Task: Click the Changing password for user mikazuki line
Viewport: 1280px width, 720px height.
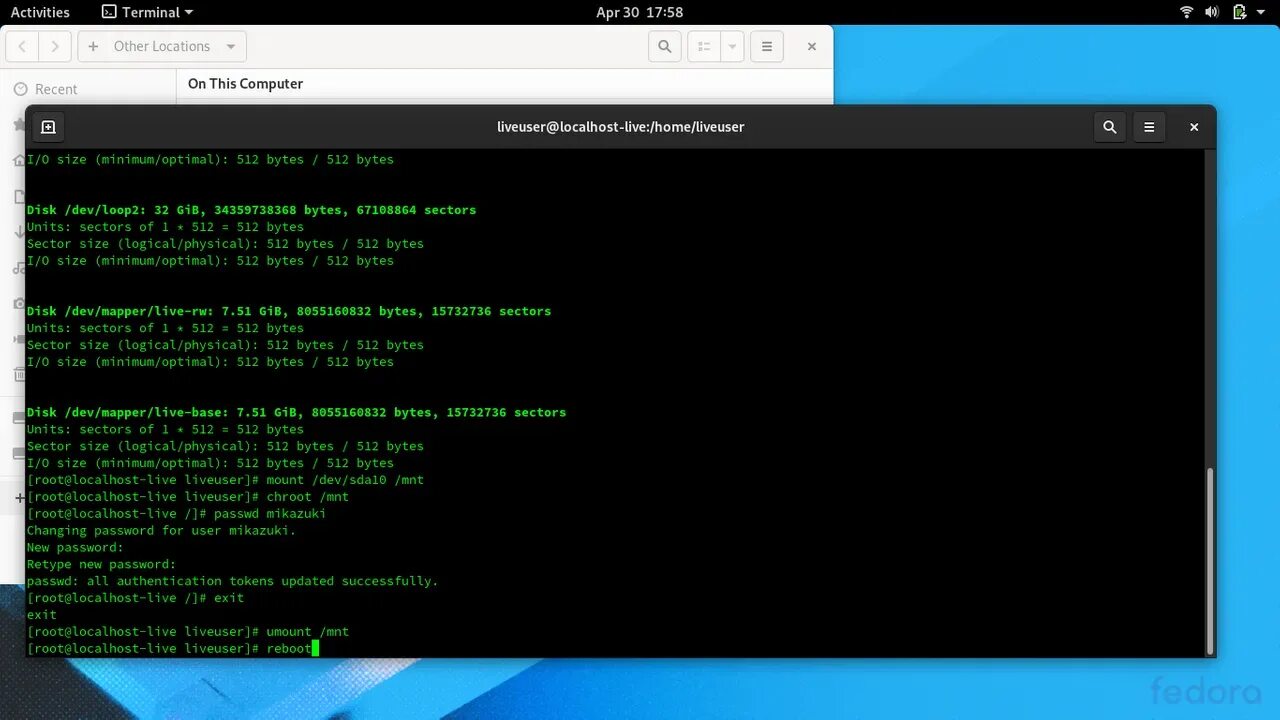Action: click(161, 531)
